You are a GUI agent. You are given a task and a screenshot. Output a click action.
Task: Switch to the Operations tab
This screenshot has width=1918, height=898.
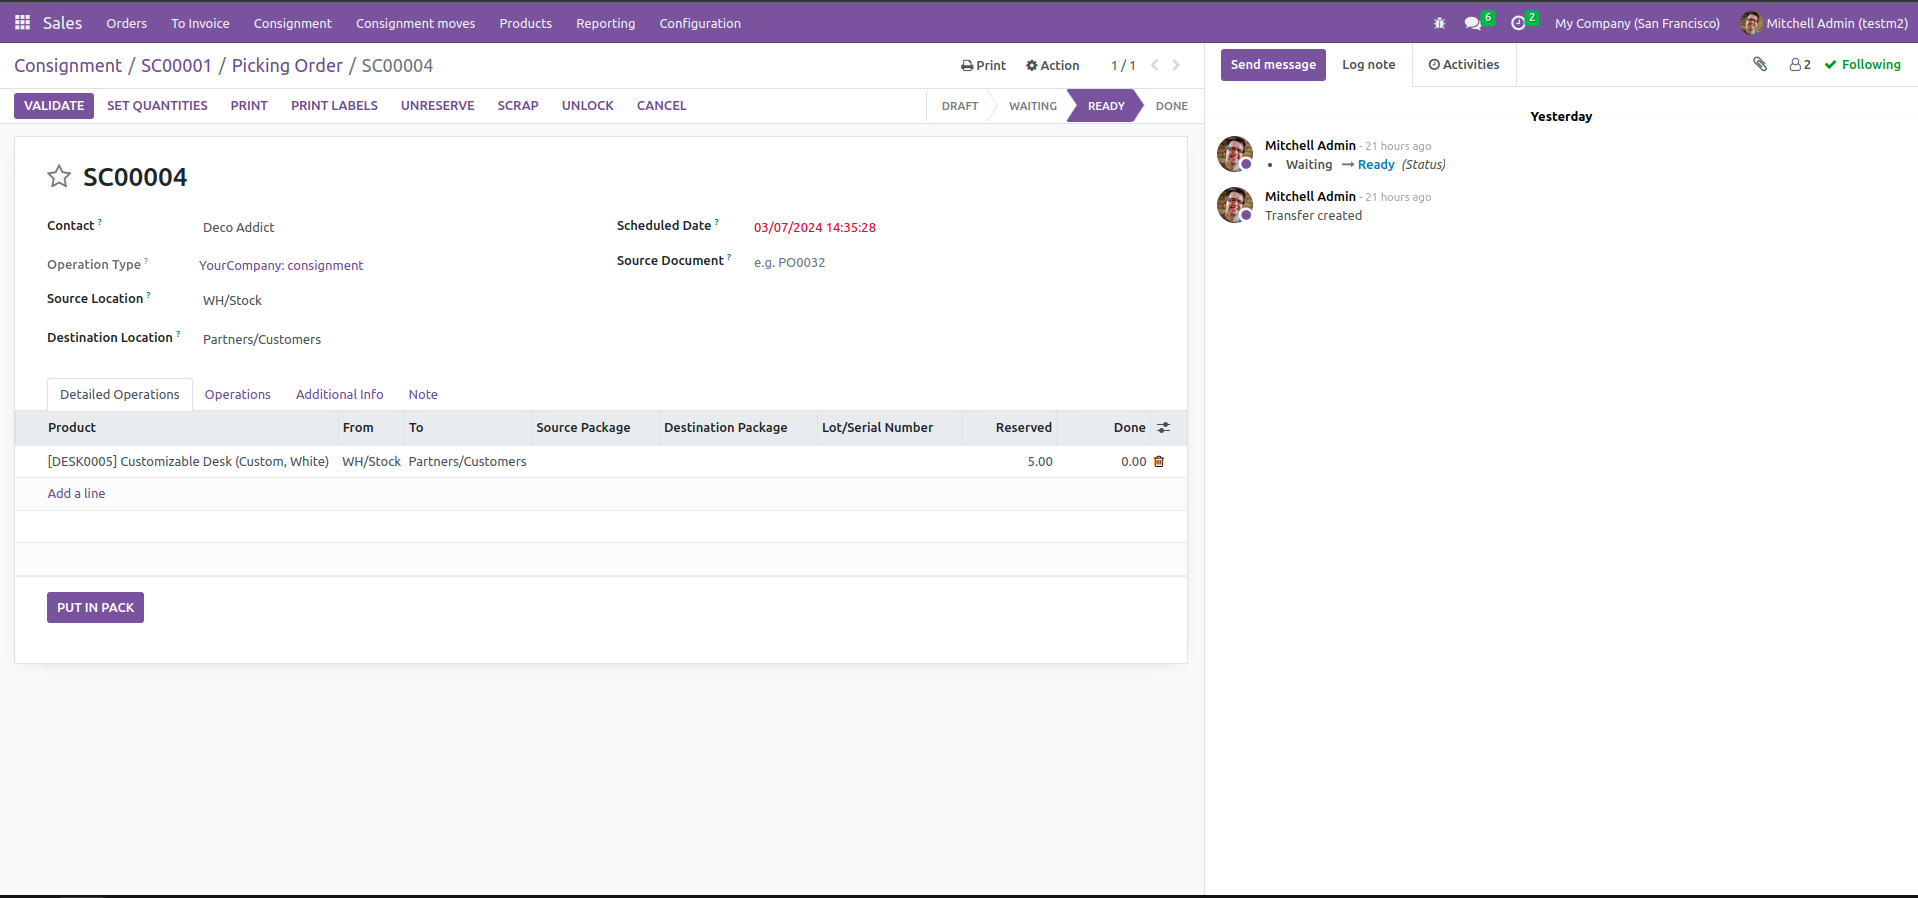point(238,395)
